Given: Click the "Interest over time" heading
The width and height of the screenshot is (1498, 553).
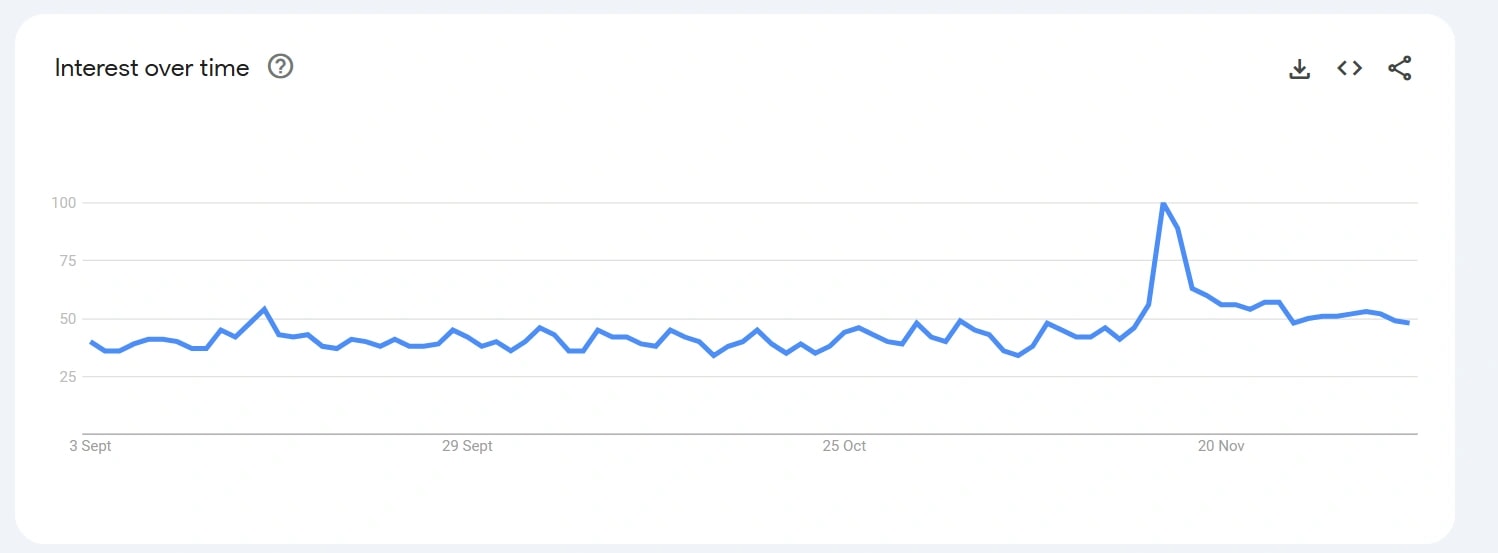Looking at the screenshot, I should click(x=152, y=68).
